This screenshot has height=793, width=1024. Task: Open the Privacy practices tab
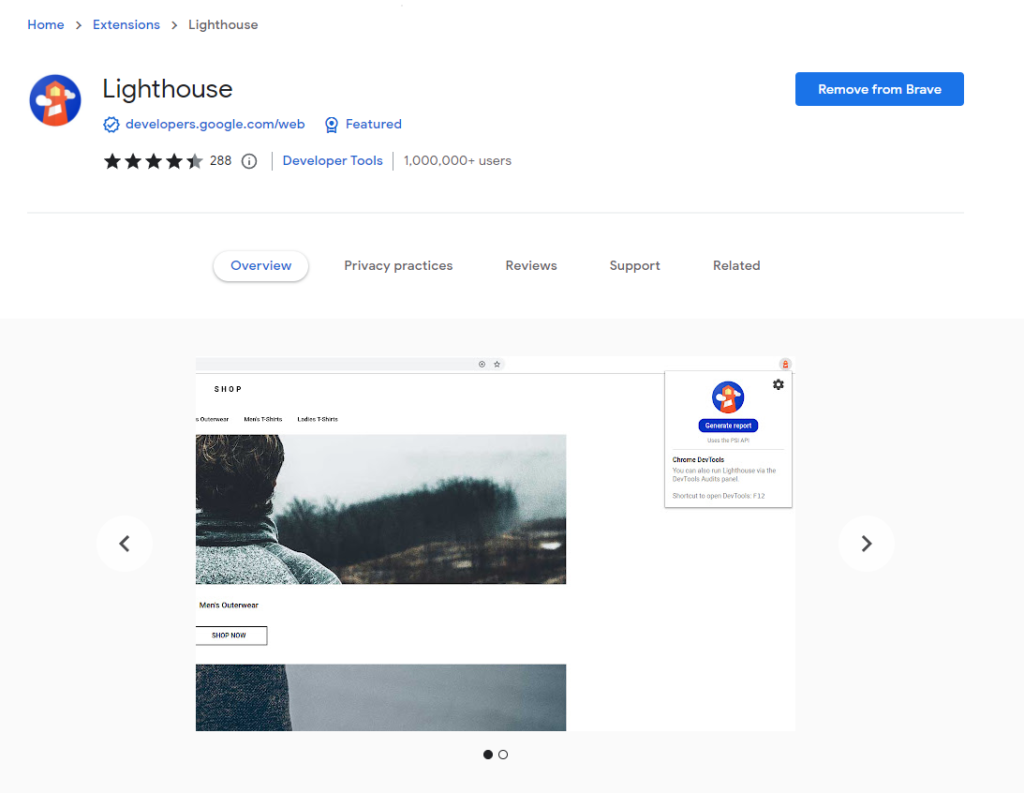click(x=398, y=266)
